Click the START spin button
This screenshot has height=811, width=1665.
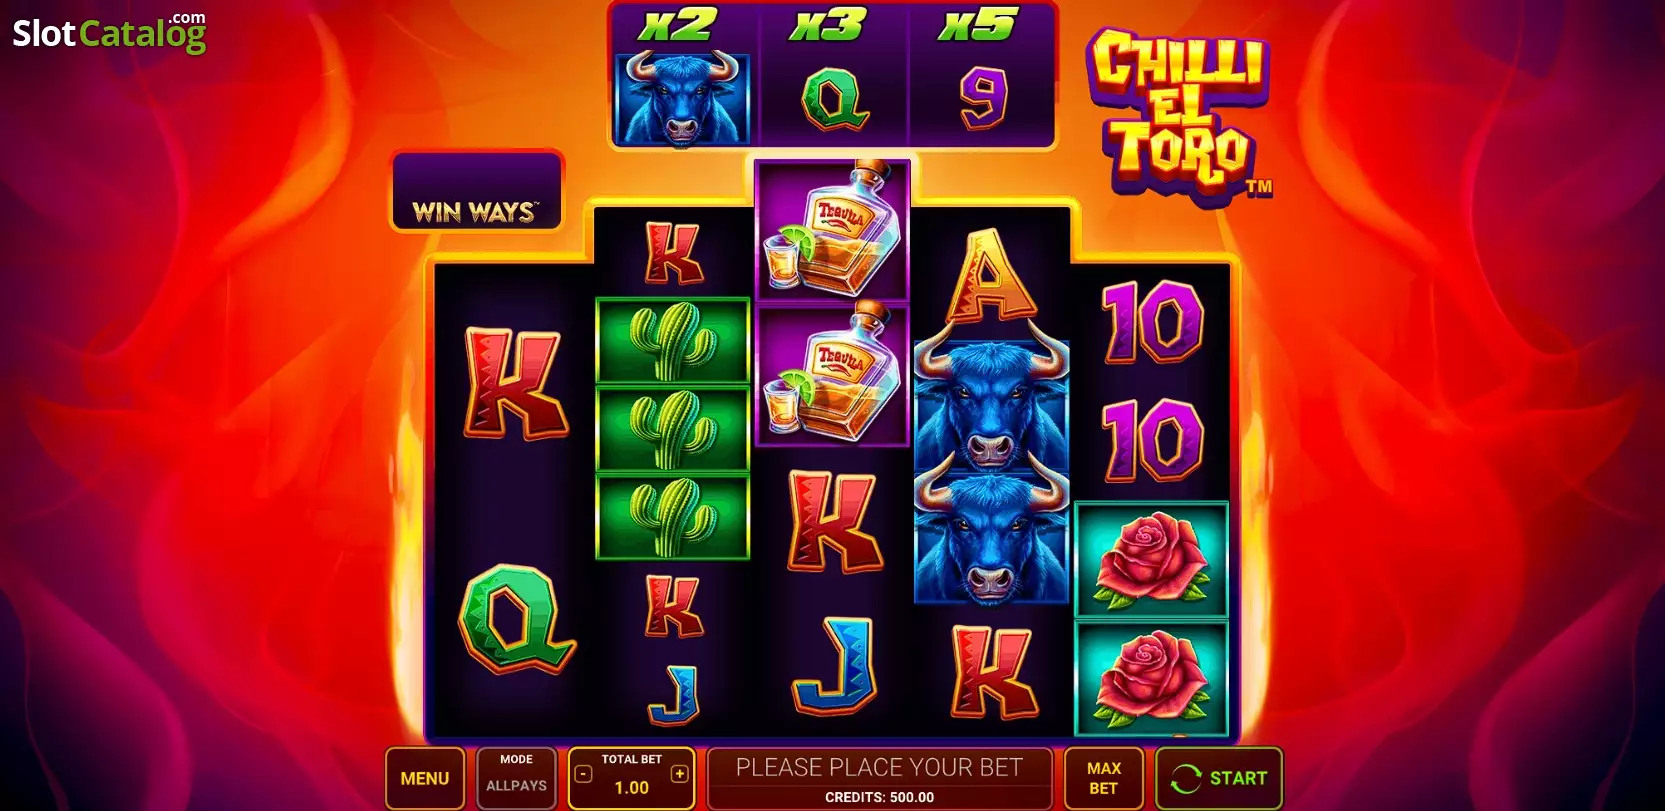(x=1219, y=778)
